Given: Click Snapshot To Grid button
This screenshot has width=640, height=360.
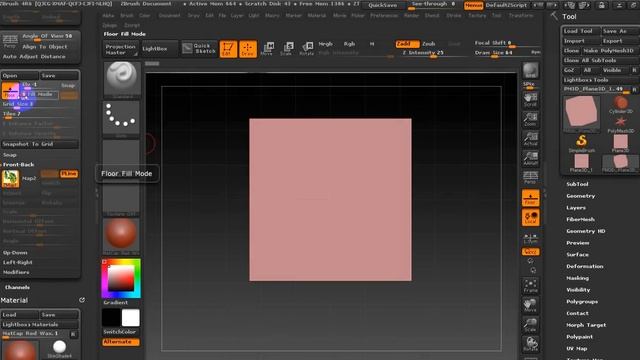Looking at the screenshot, I should click(x=40, y=144).
